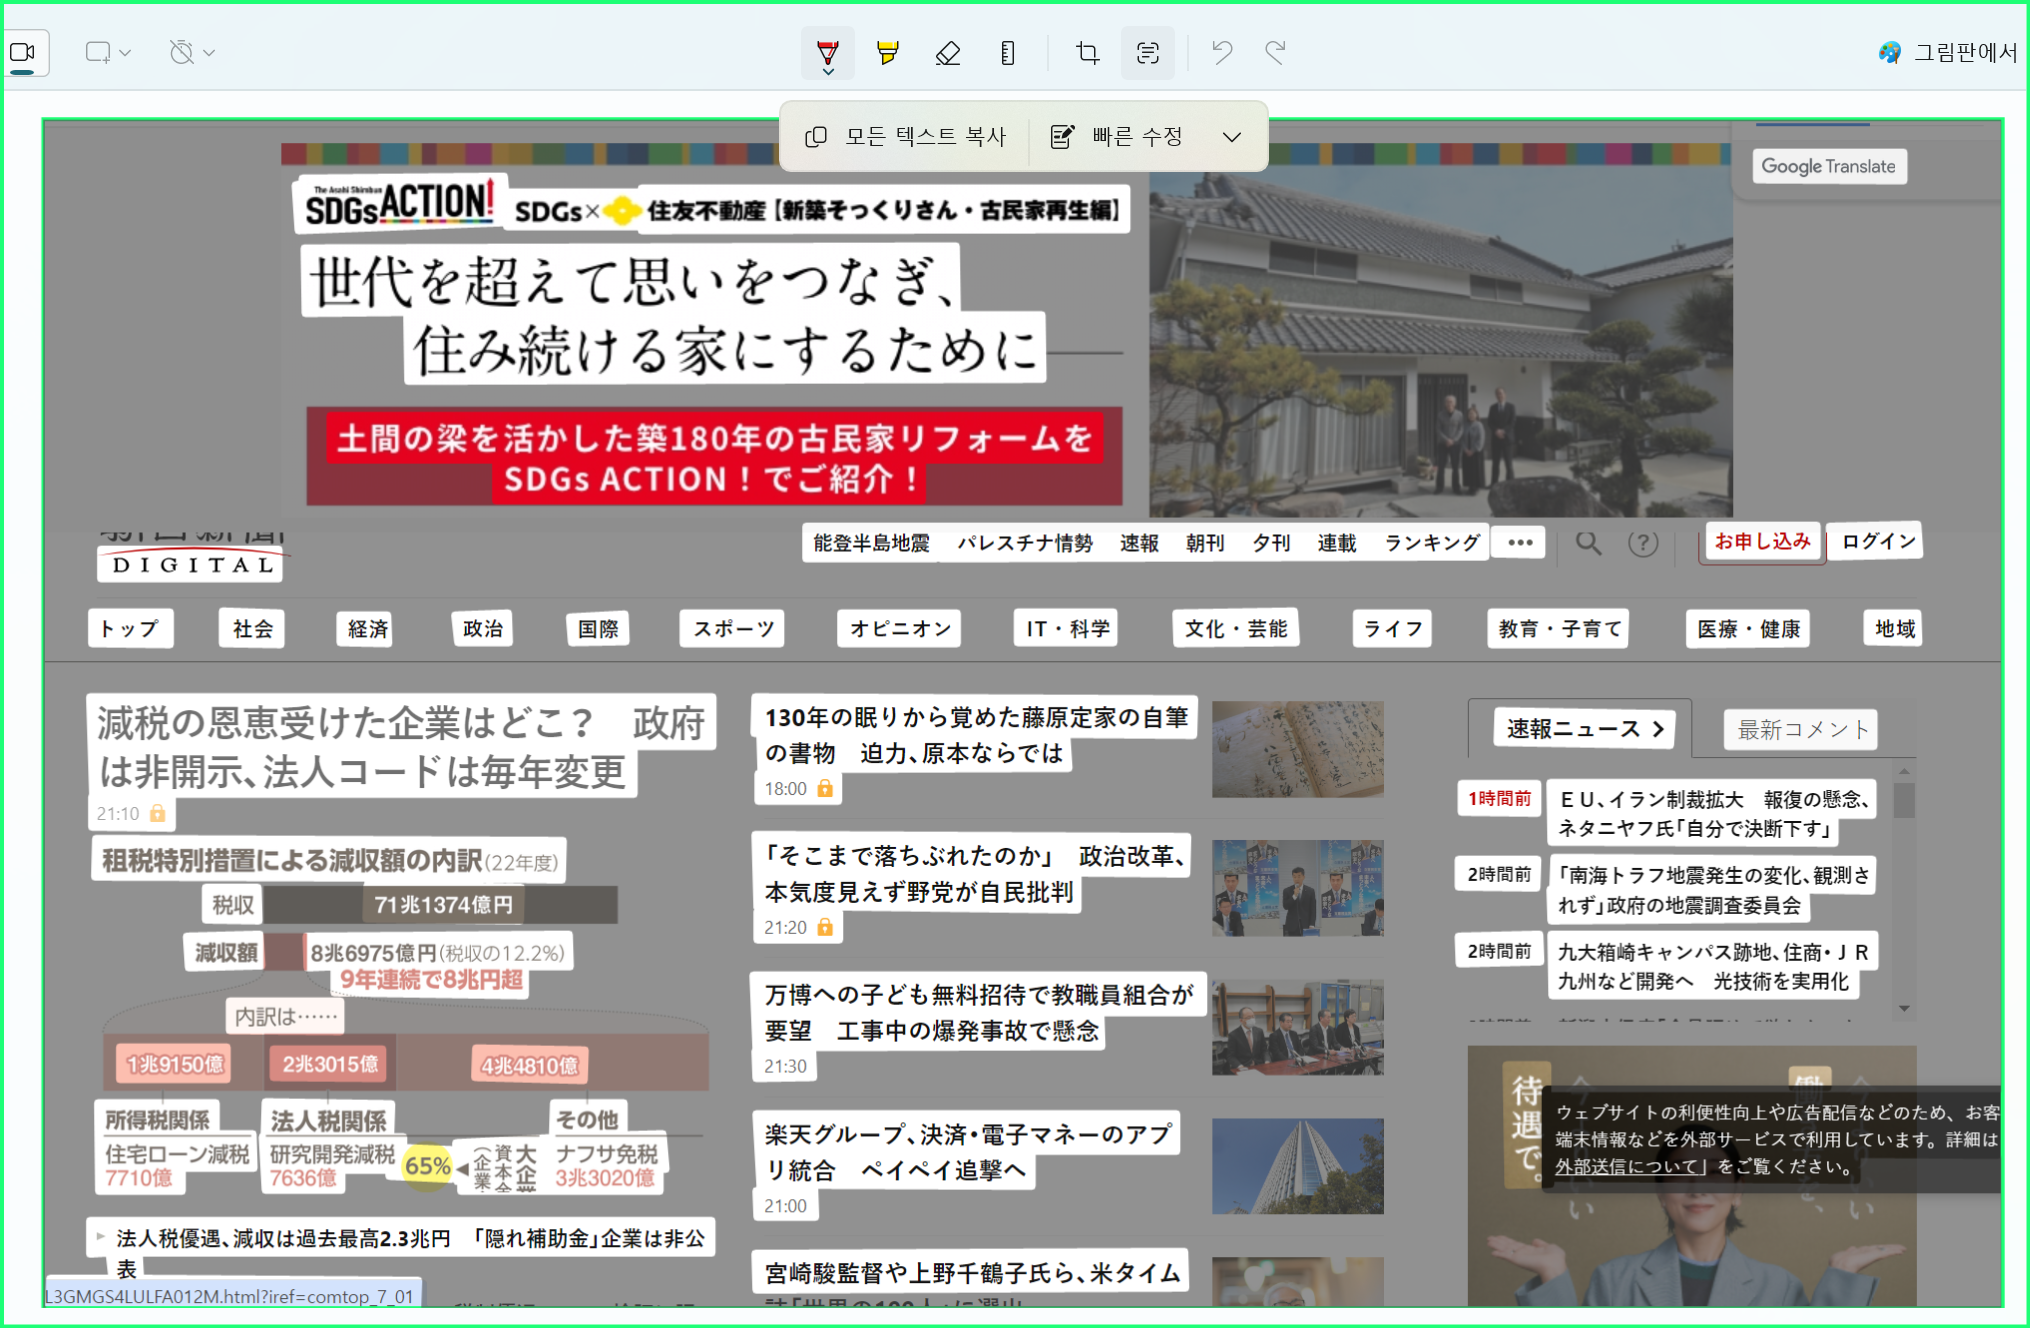Select the 政治 category tab
This screenshot has height=1328, width=2030.
[x=482, y=629]
